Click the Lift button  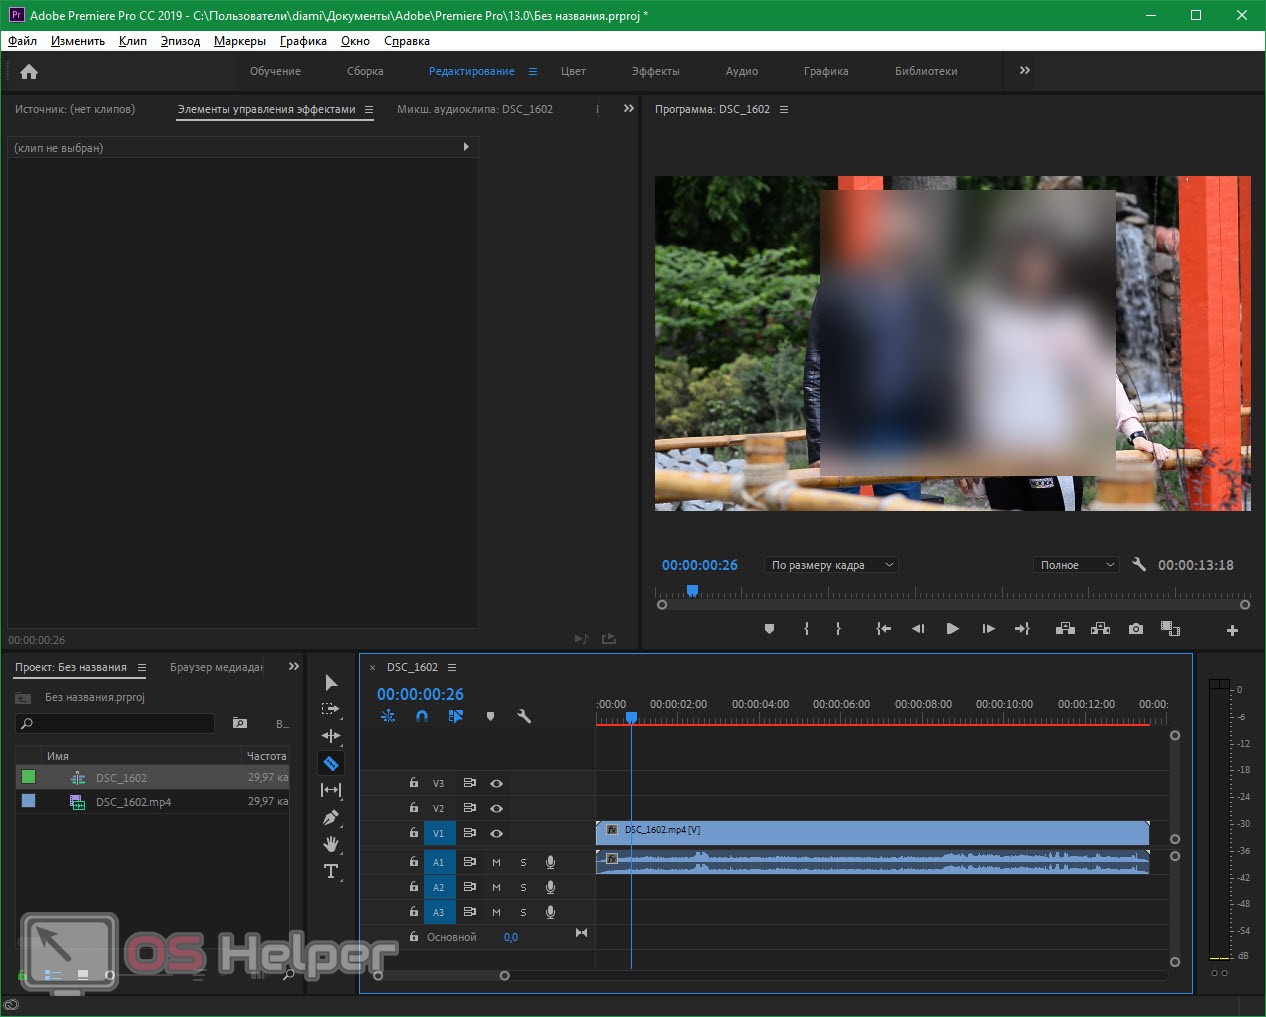click(x=1065, y=629)
